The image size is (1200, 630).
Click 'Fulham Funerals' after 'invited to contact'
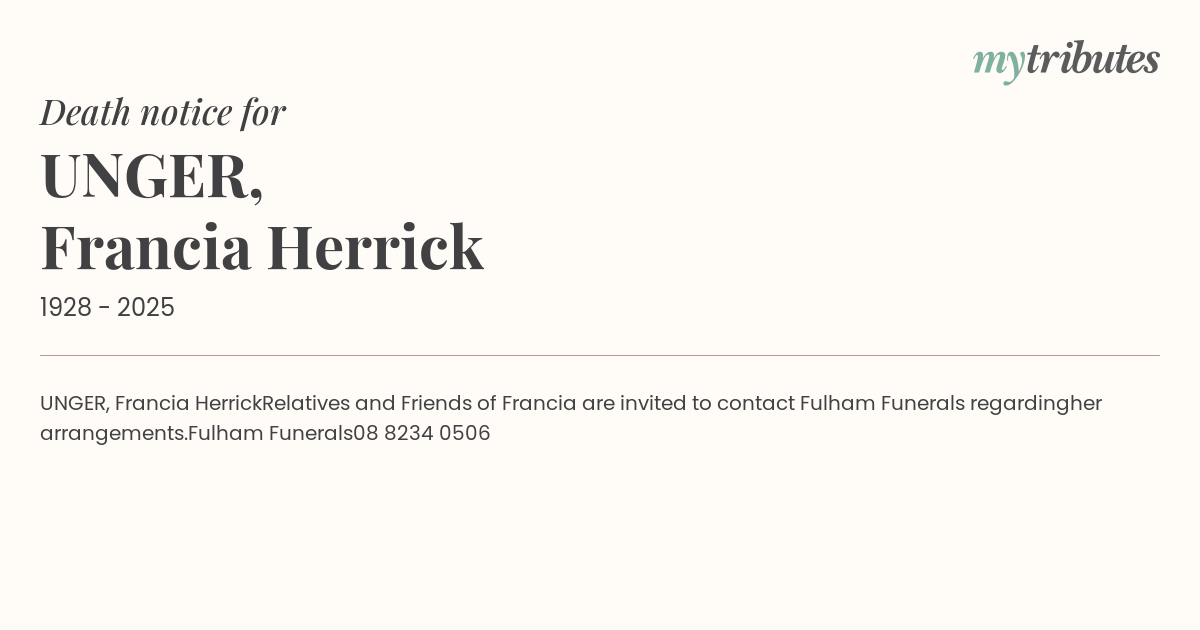point(882,404)
